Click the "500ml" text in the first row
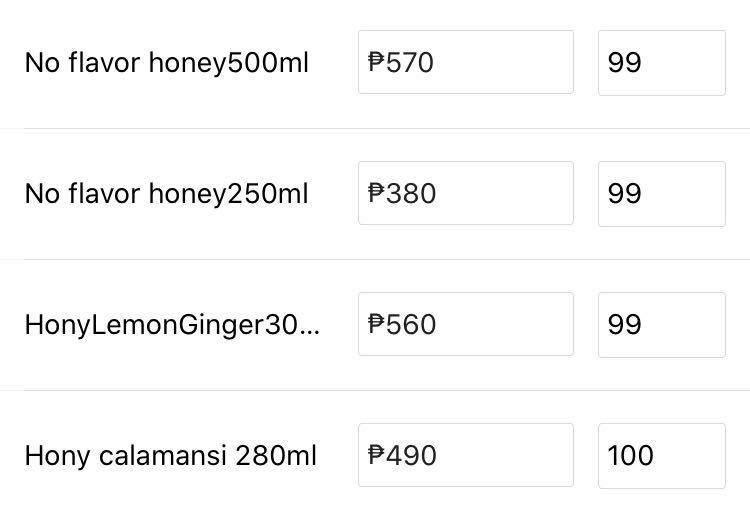750x521 pixels. 269,63
